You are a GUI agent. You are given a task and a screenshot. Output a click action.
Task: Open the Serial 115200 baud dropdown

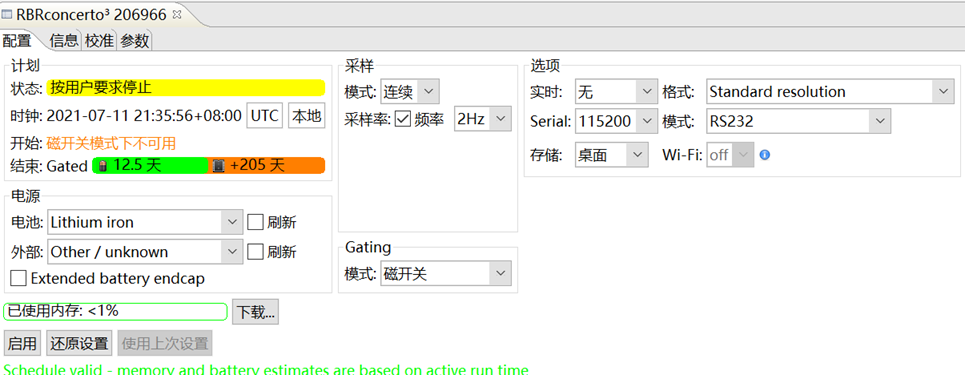click(616, 121)
